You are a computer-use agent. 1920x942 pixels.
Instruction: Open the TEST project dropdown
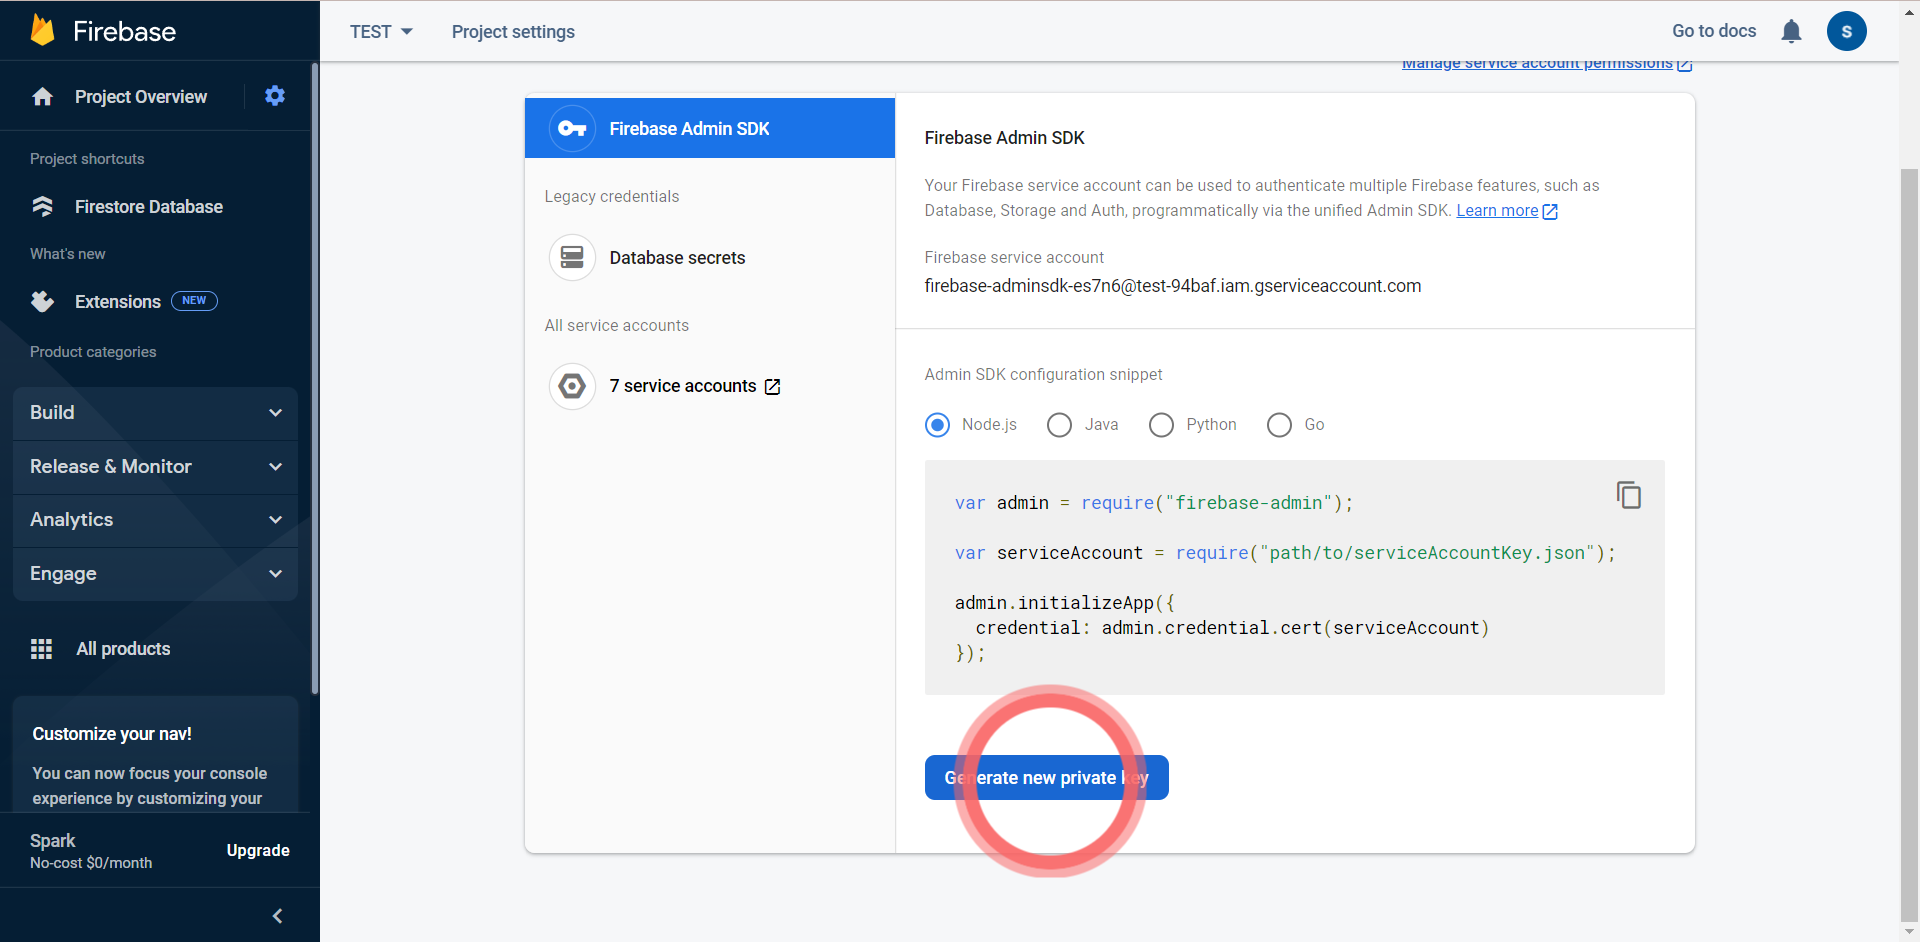(381, 32)
